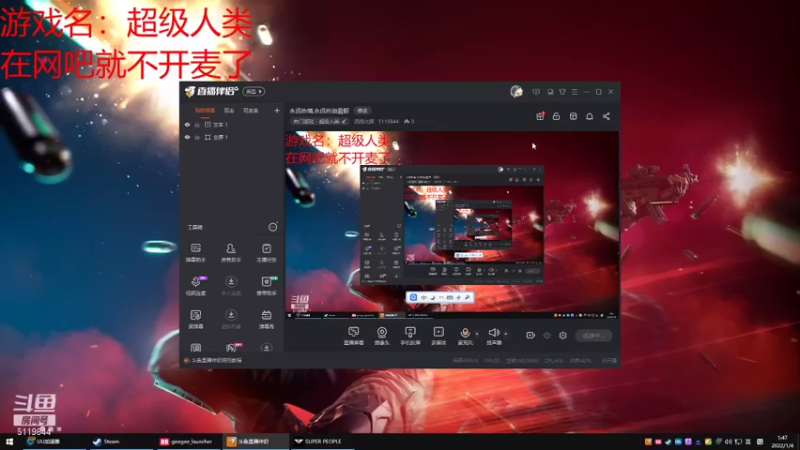
Task: Click the popularity flame count
Action: 409,121
